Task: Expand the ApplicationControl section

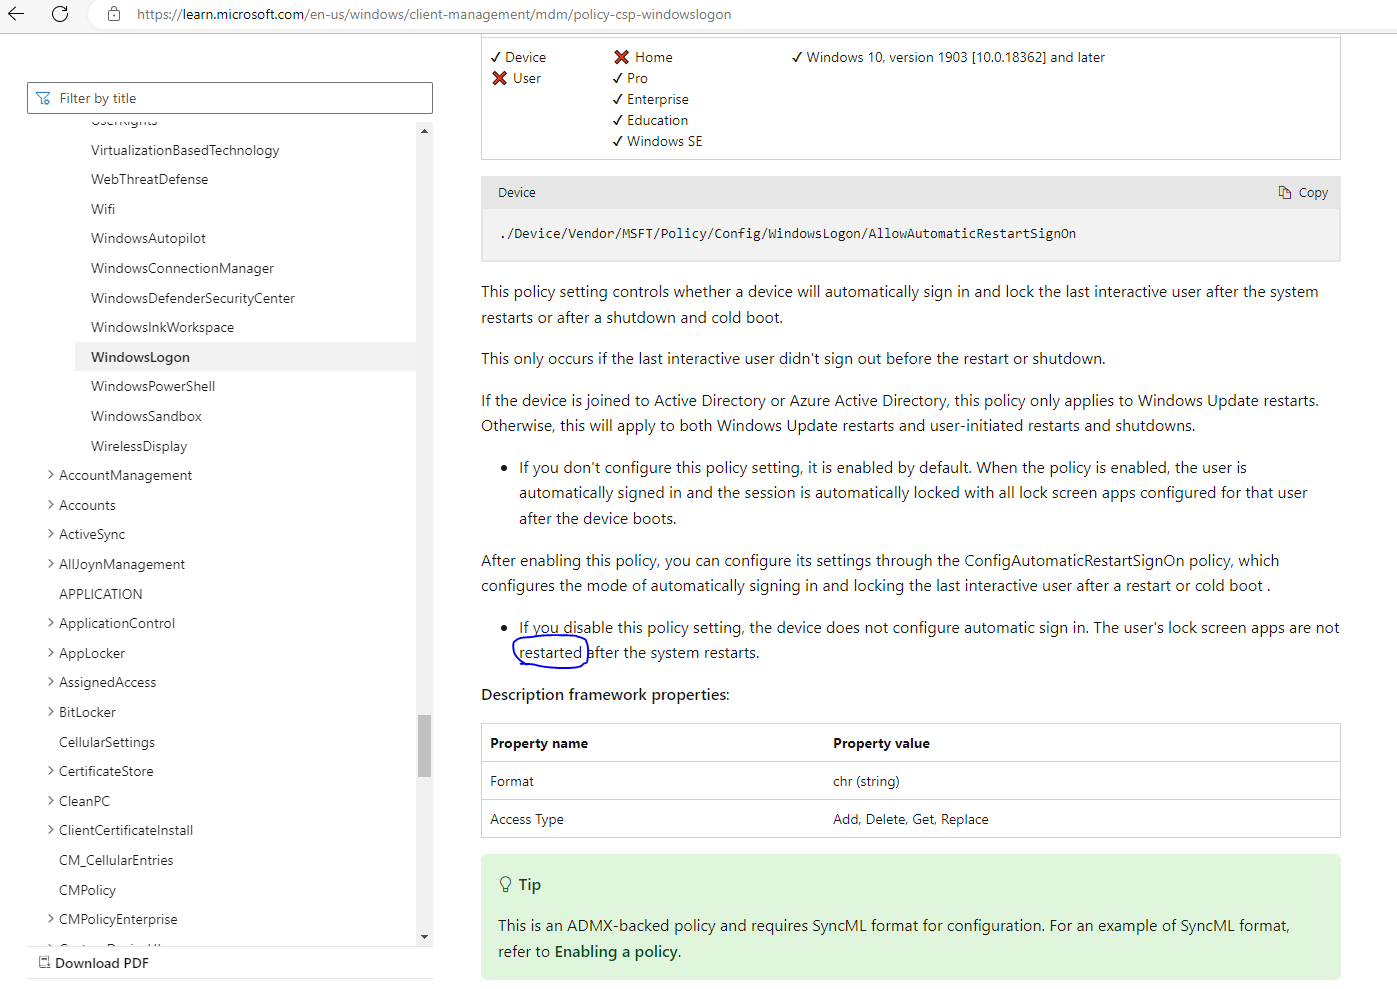Action: [50, 622]
